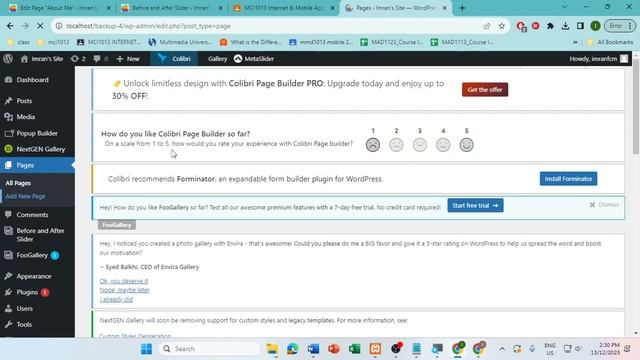Click 'Ok, you deserve it' link

click(124, 281)
